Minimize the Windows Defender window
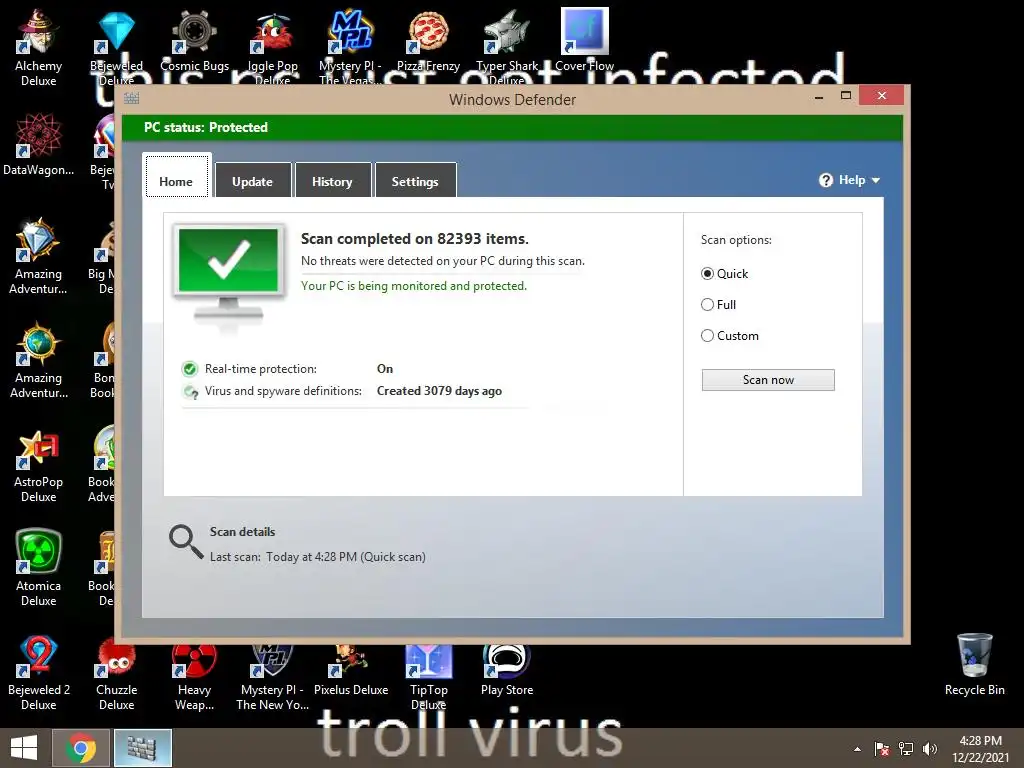Image resolution: width=1024 pixels, height=768 pixels. pos(819,97)
